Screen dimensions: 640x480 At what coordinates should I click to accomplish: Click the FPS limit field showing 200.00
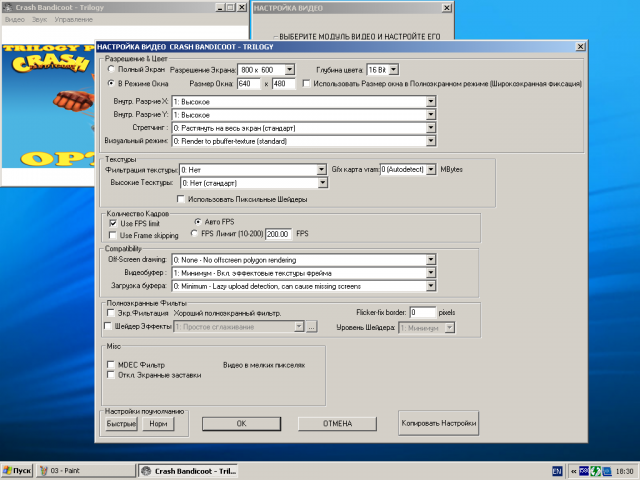pos(278,234)
